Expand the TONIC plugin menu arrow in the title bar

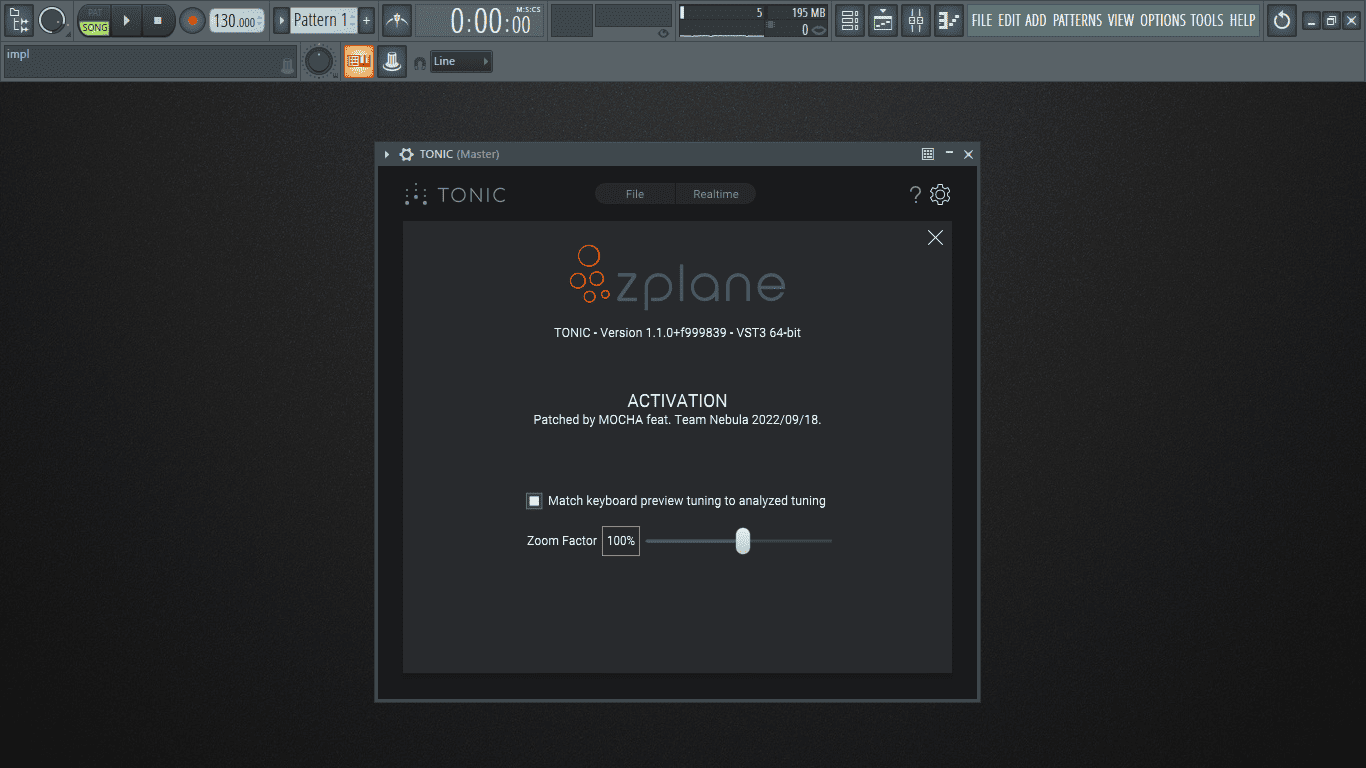point(387,154)
